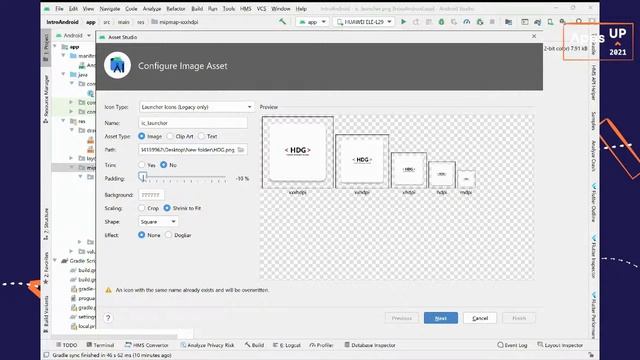Click the Debug app bug icon

441,22
